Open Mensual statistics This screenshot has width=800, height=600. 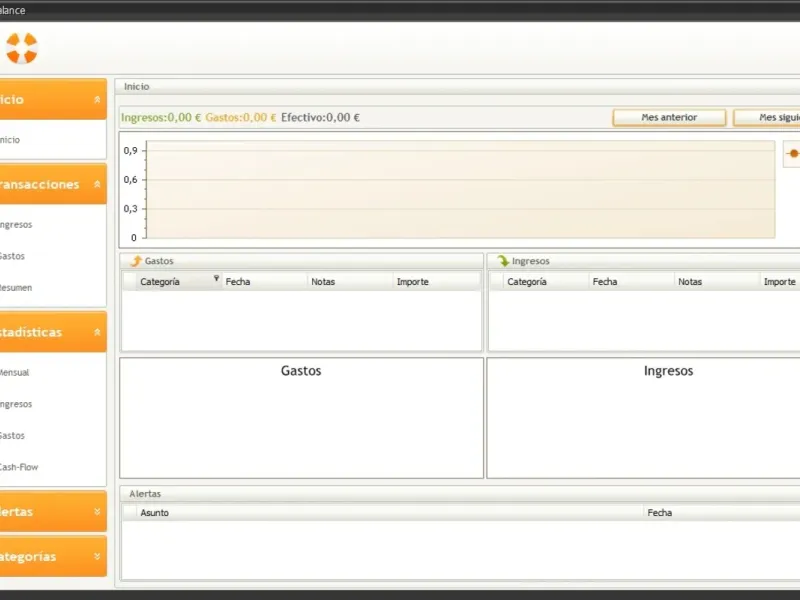coord(14,372)
